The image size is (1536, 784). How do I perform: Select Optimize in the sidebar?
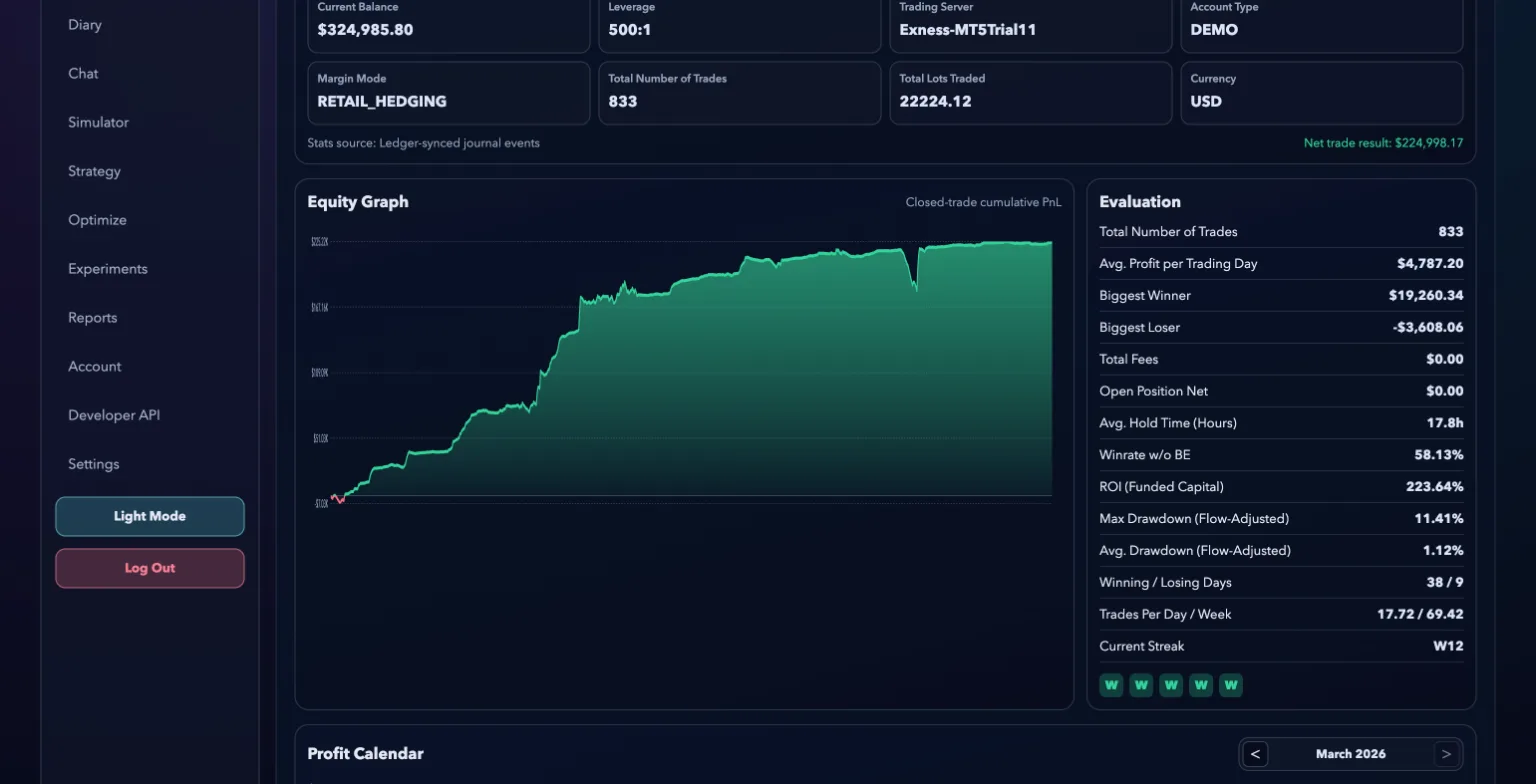pyautogui.click(x=97, y=221)
